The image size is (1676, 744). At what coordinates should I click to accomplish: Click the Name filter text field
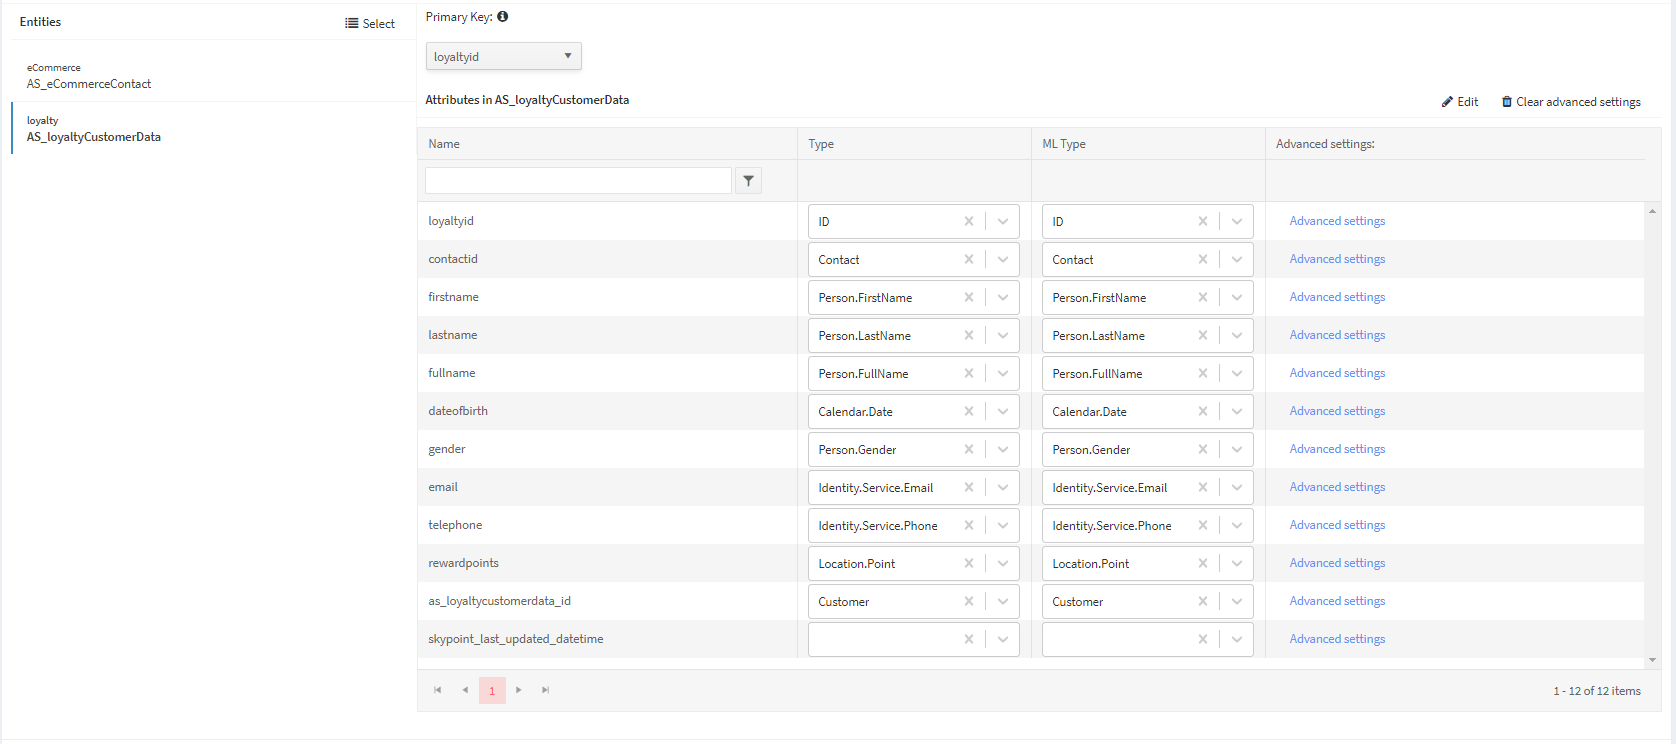578,181
